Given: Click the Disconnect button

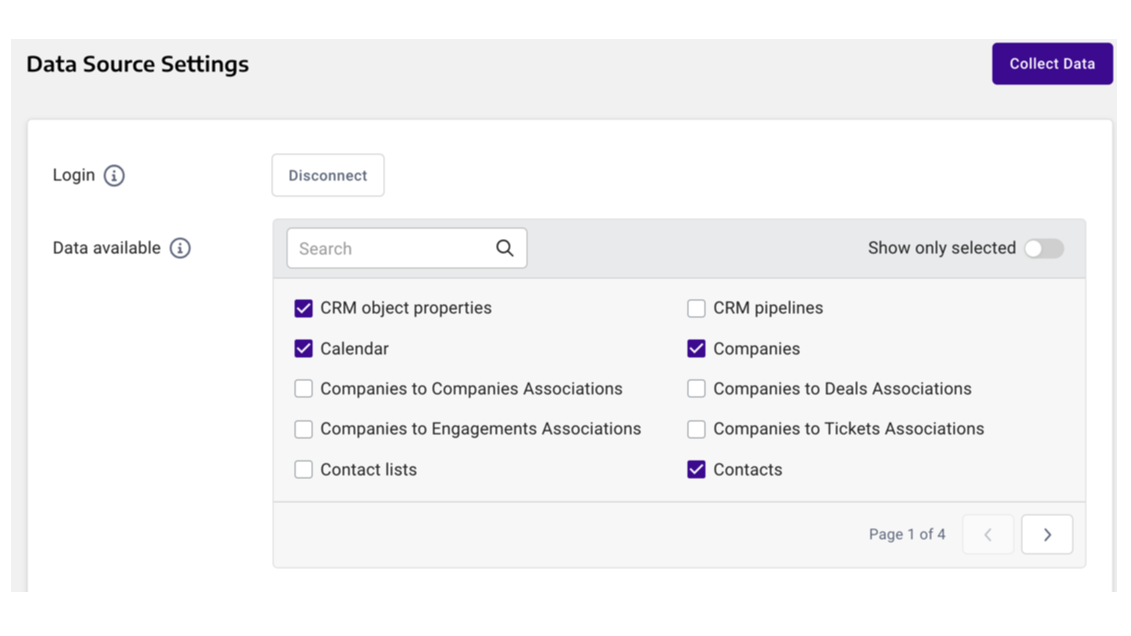Looking at the screenshot, I should click(328, 175).
